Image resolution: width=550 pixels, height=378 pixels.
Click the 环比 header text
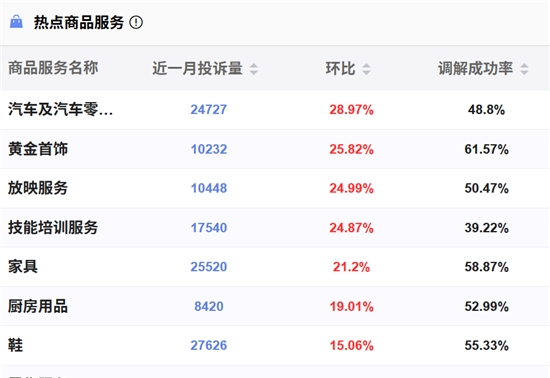tap(340, 68)
